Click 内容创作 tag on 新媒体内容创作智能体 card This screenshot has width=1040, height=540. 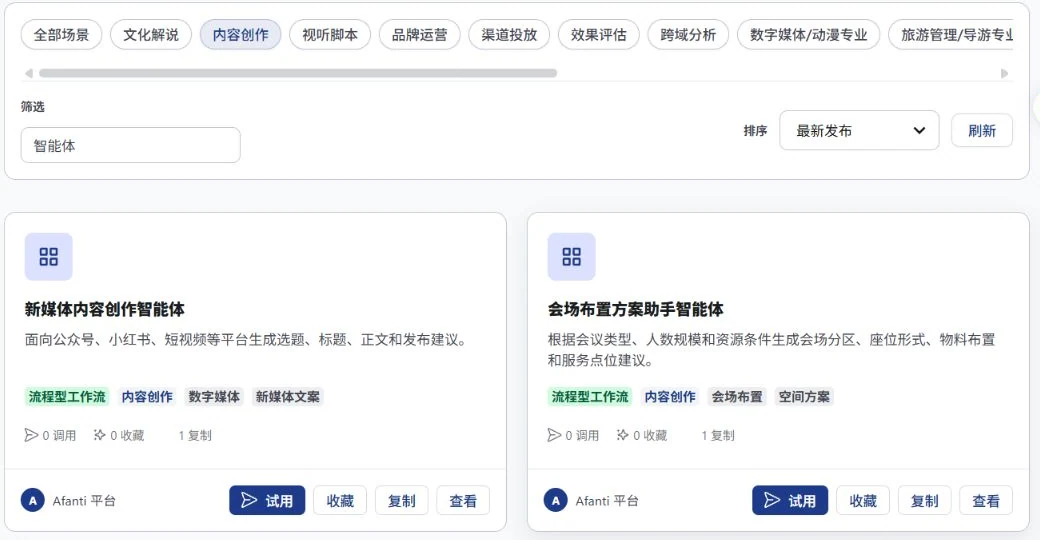[147, 397]
